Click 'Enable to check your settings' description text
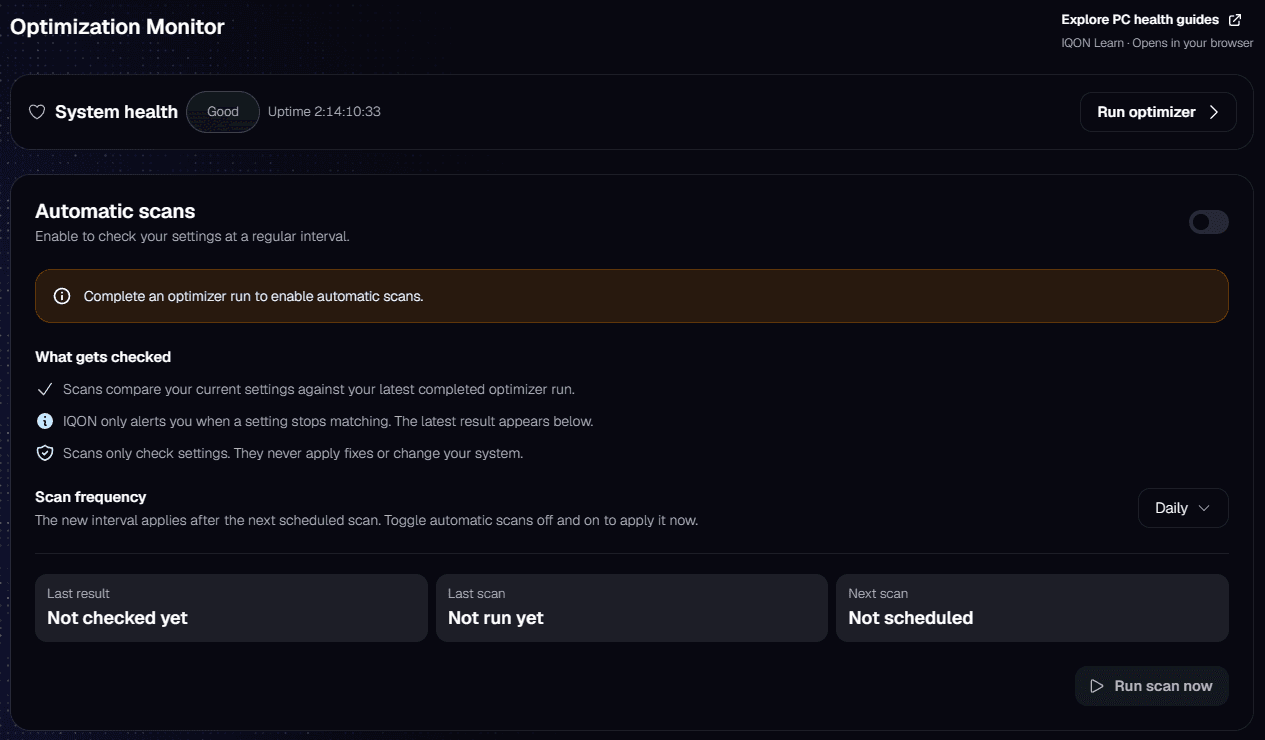The width and height of the screenshot is (1265, 740). pos(192,237)
